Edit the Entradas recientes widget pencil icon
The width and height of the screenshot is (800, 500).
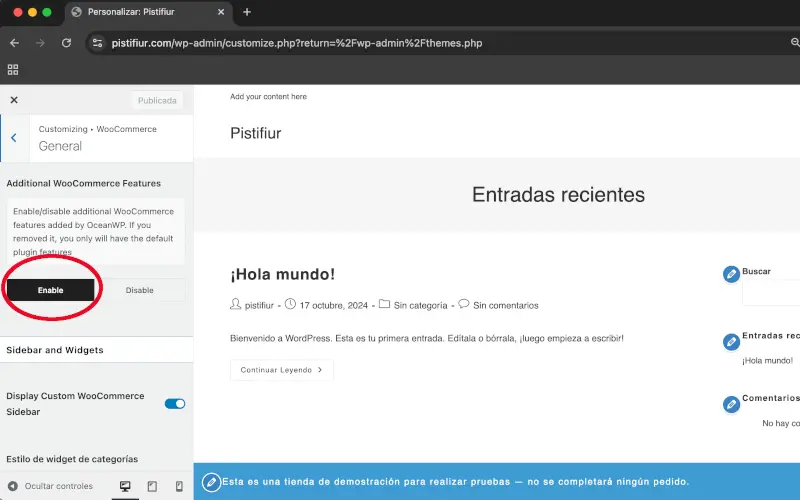(x=731, y=341)
